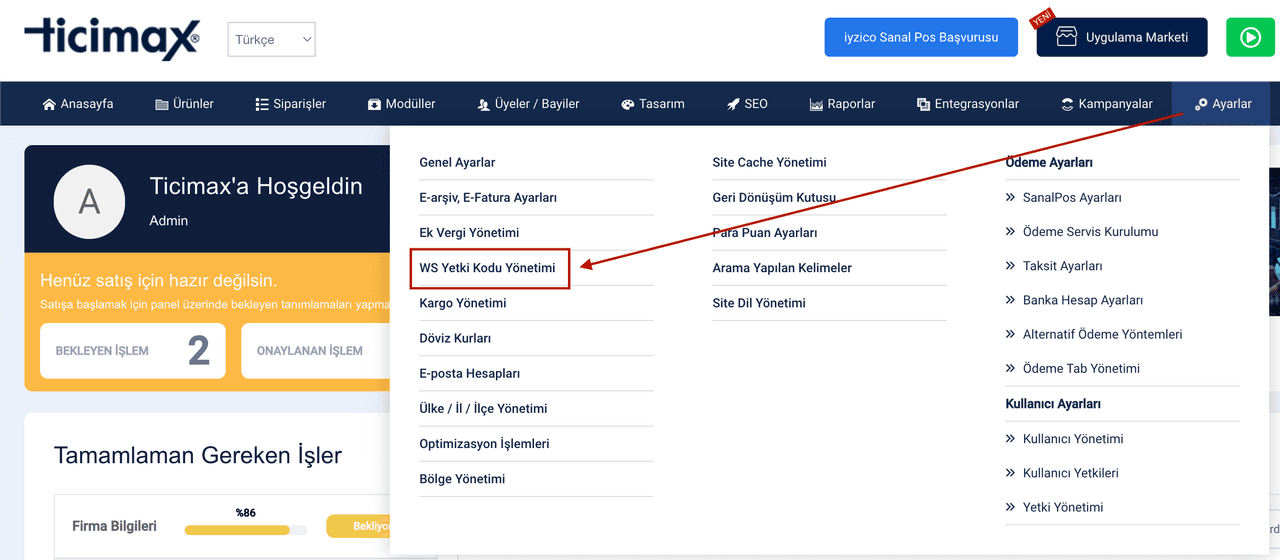The height and width of the screenshot is (560, 1280).
Task: Click the Firma Bilgileri progress bar
Action: point(245,529)
